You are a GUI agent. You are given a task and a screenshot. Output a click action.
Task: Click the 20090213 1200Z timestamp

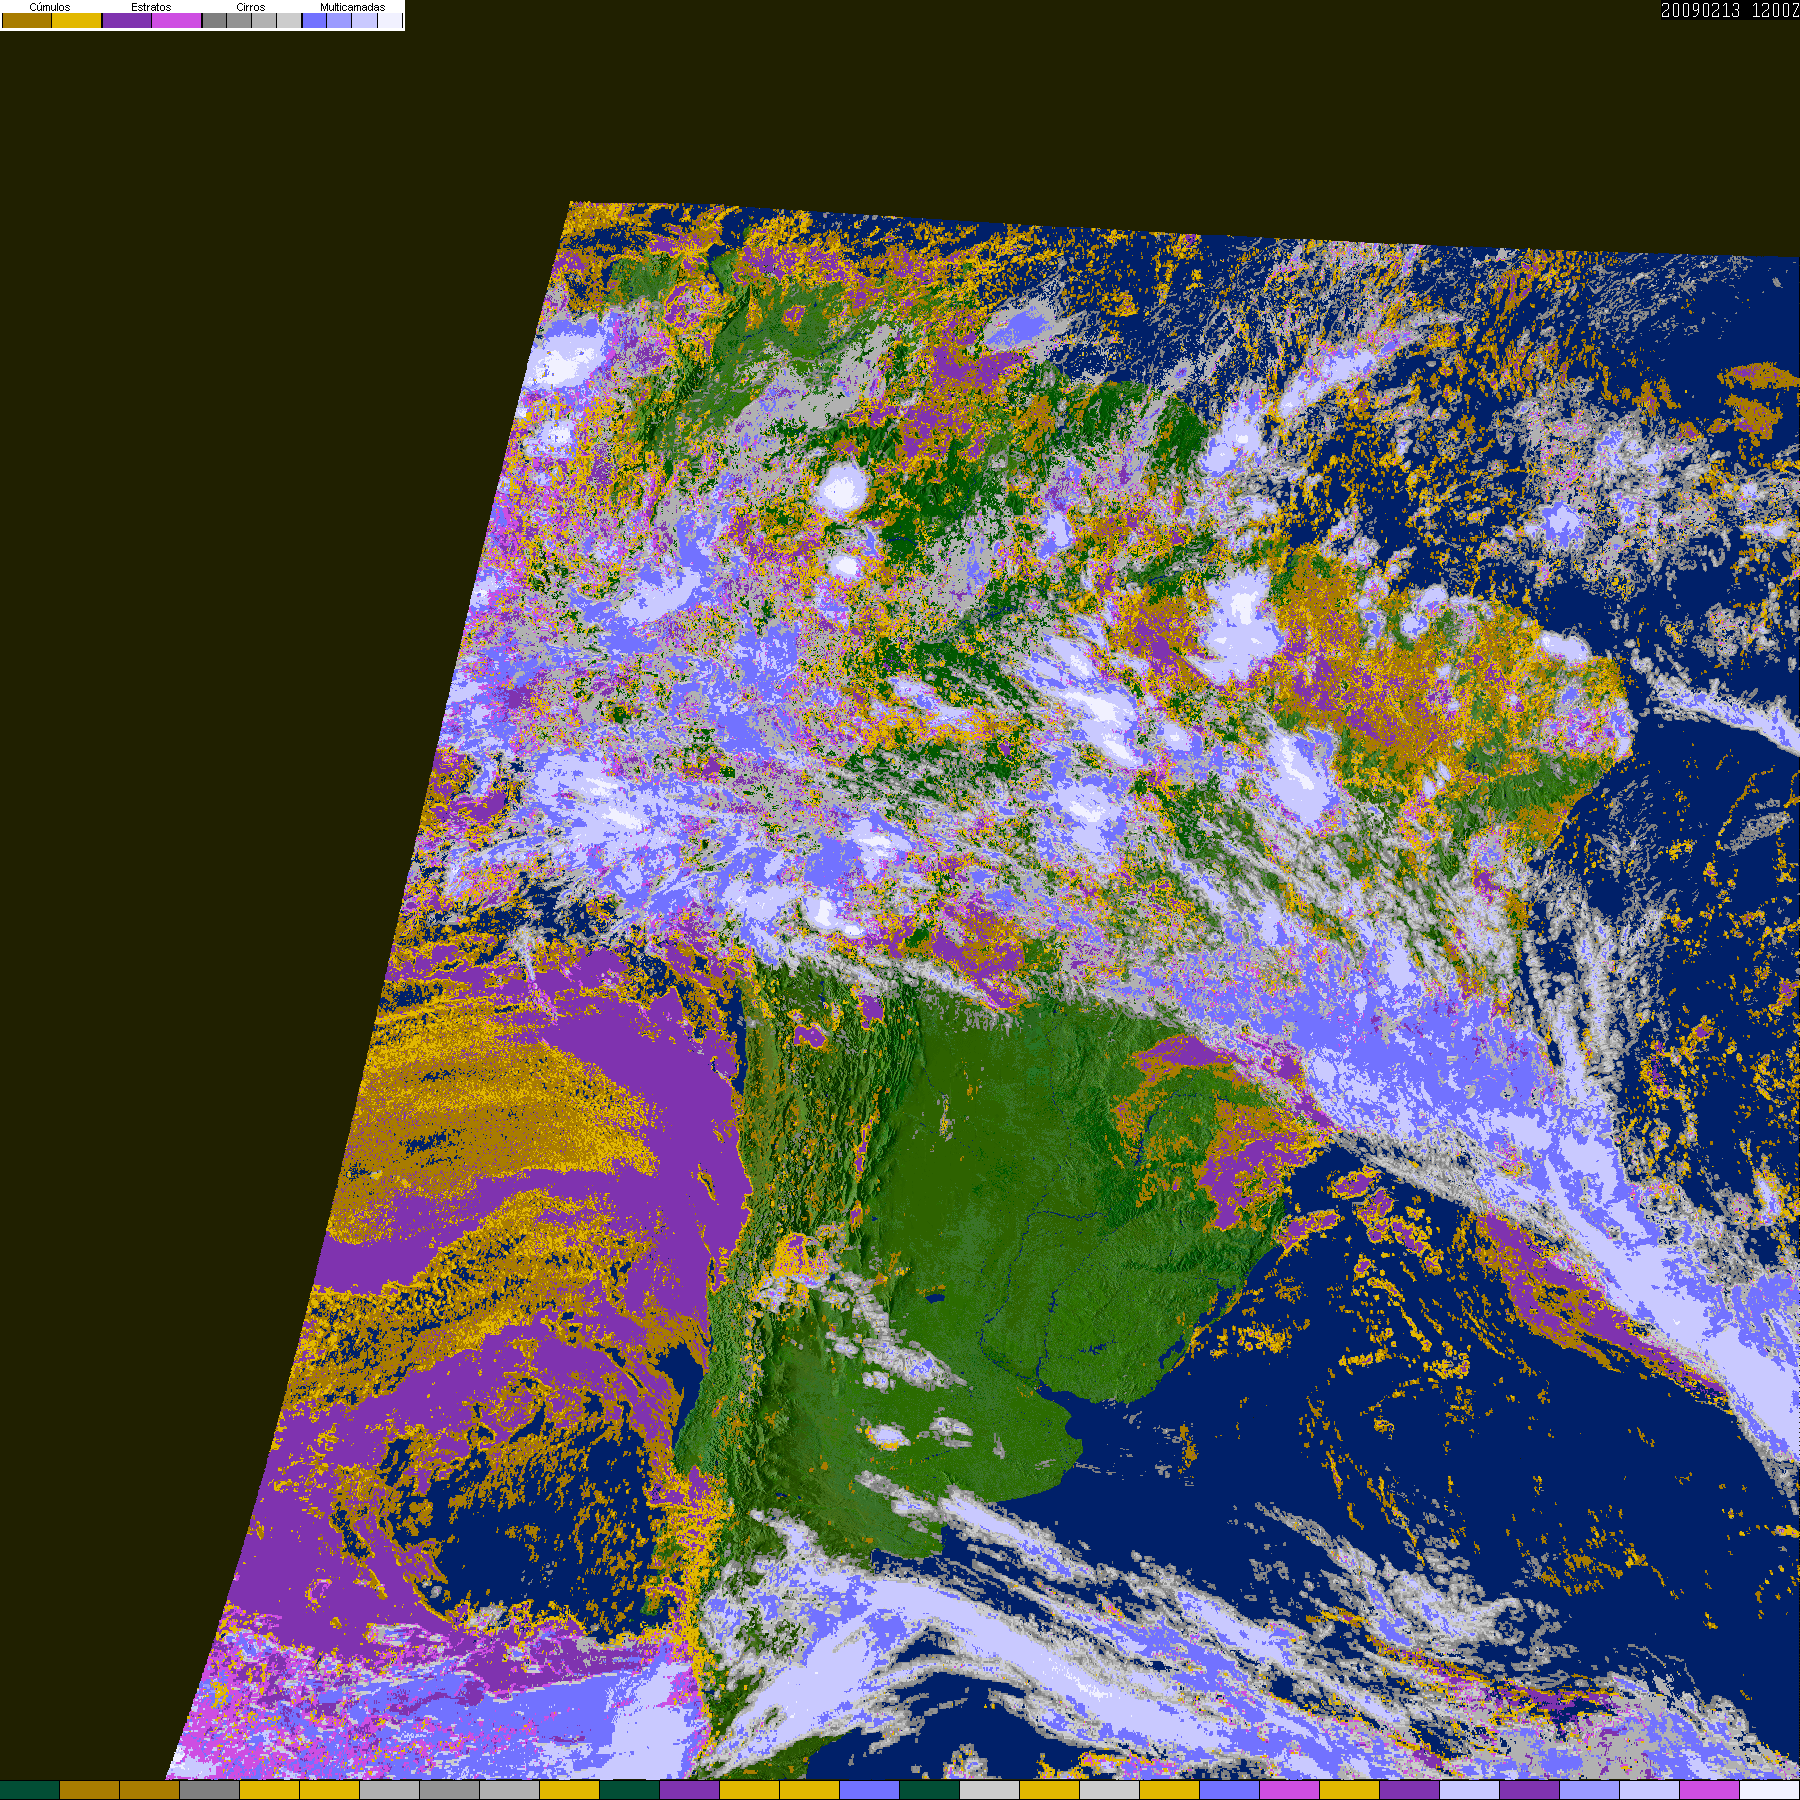click(x=1730, y=10)
